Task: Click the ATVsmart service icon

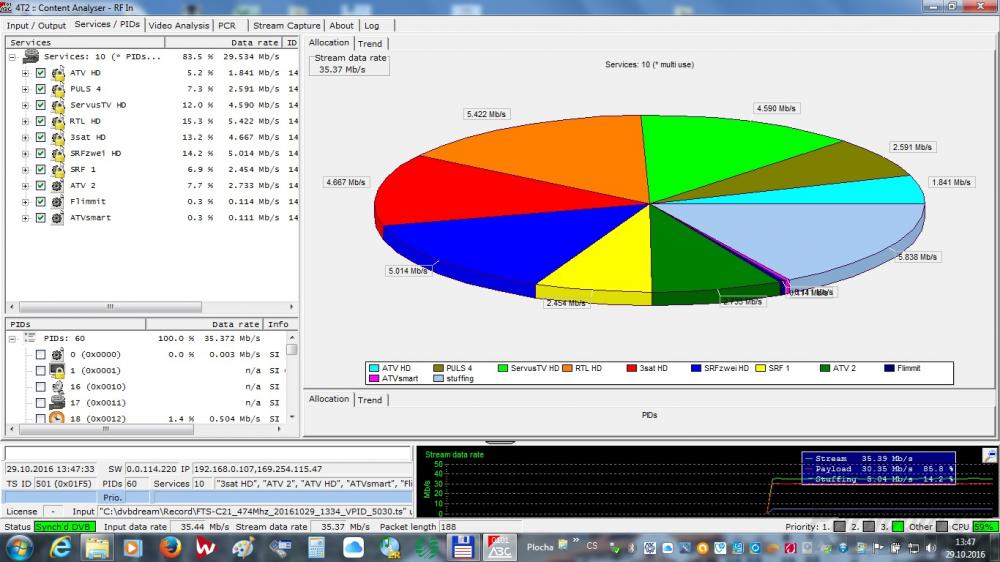Action: point(57,218)
